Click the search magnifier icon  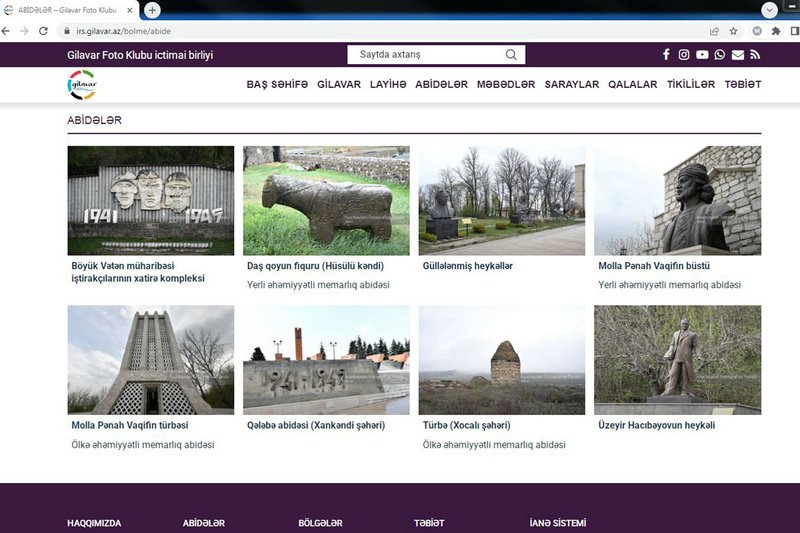(512, 55)
